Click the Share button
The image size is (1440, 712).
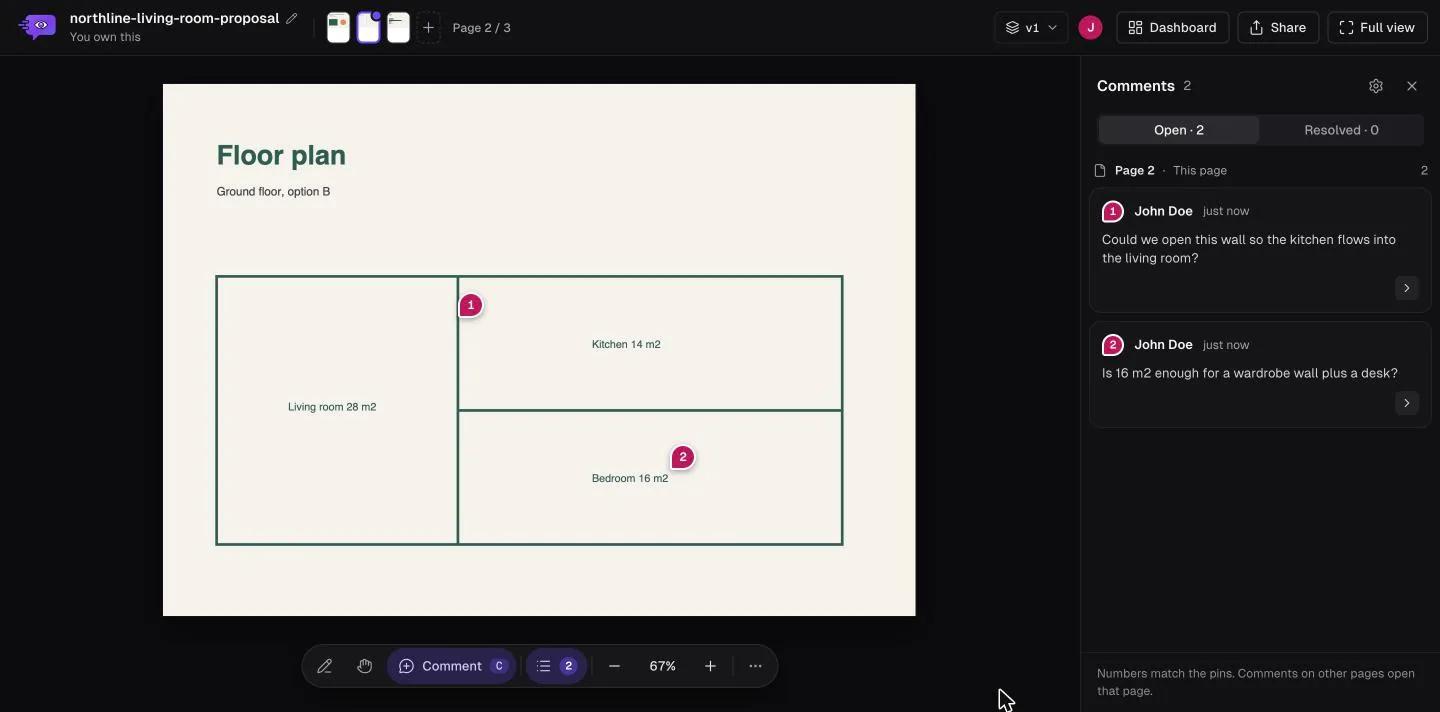(x=1278, y=27)
